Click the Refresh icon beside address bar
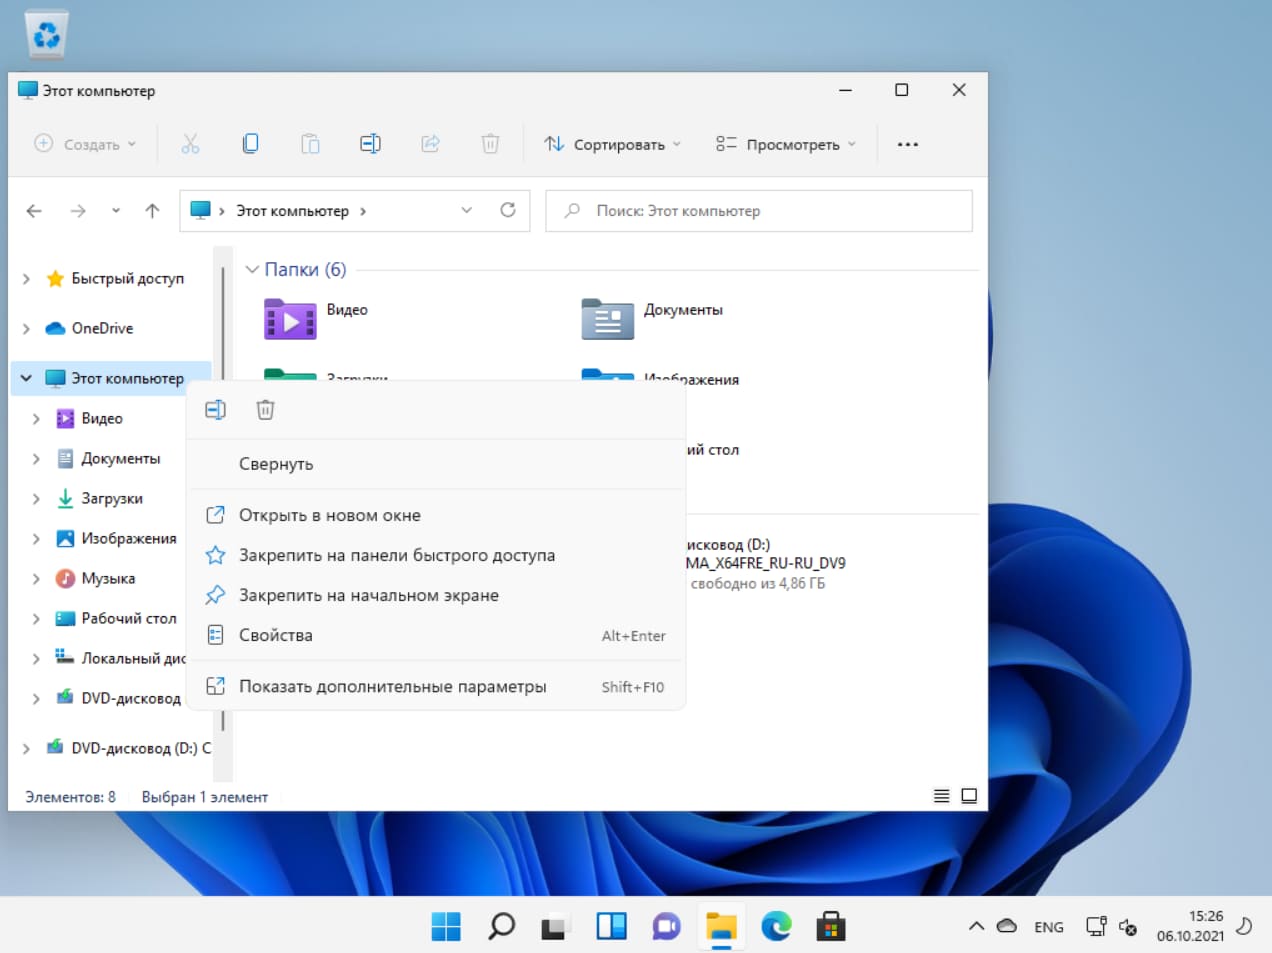1272x953 pixels. tap(508, 210)
